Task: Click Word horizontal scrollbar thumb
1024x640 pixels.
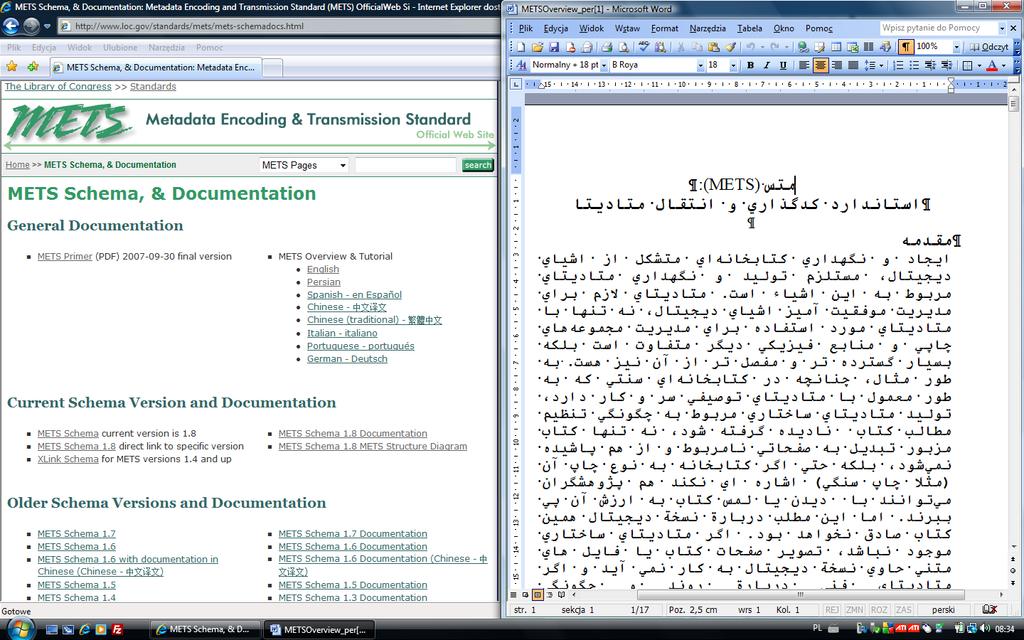Action: point(800,594)
